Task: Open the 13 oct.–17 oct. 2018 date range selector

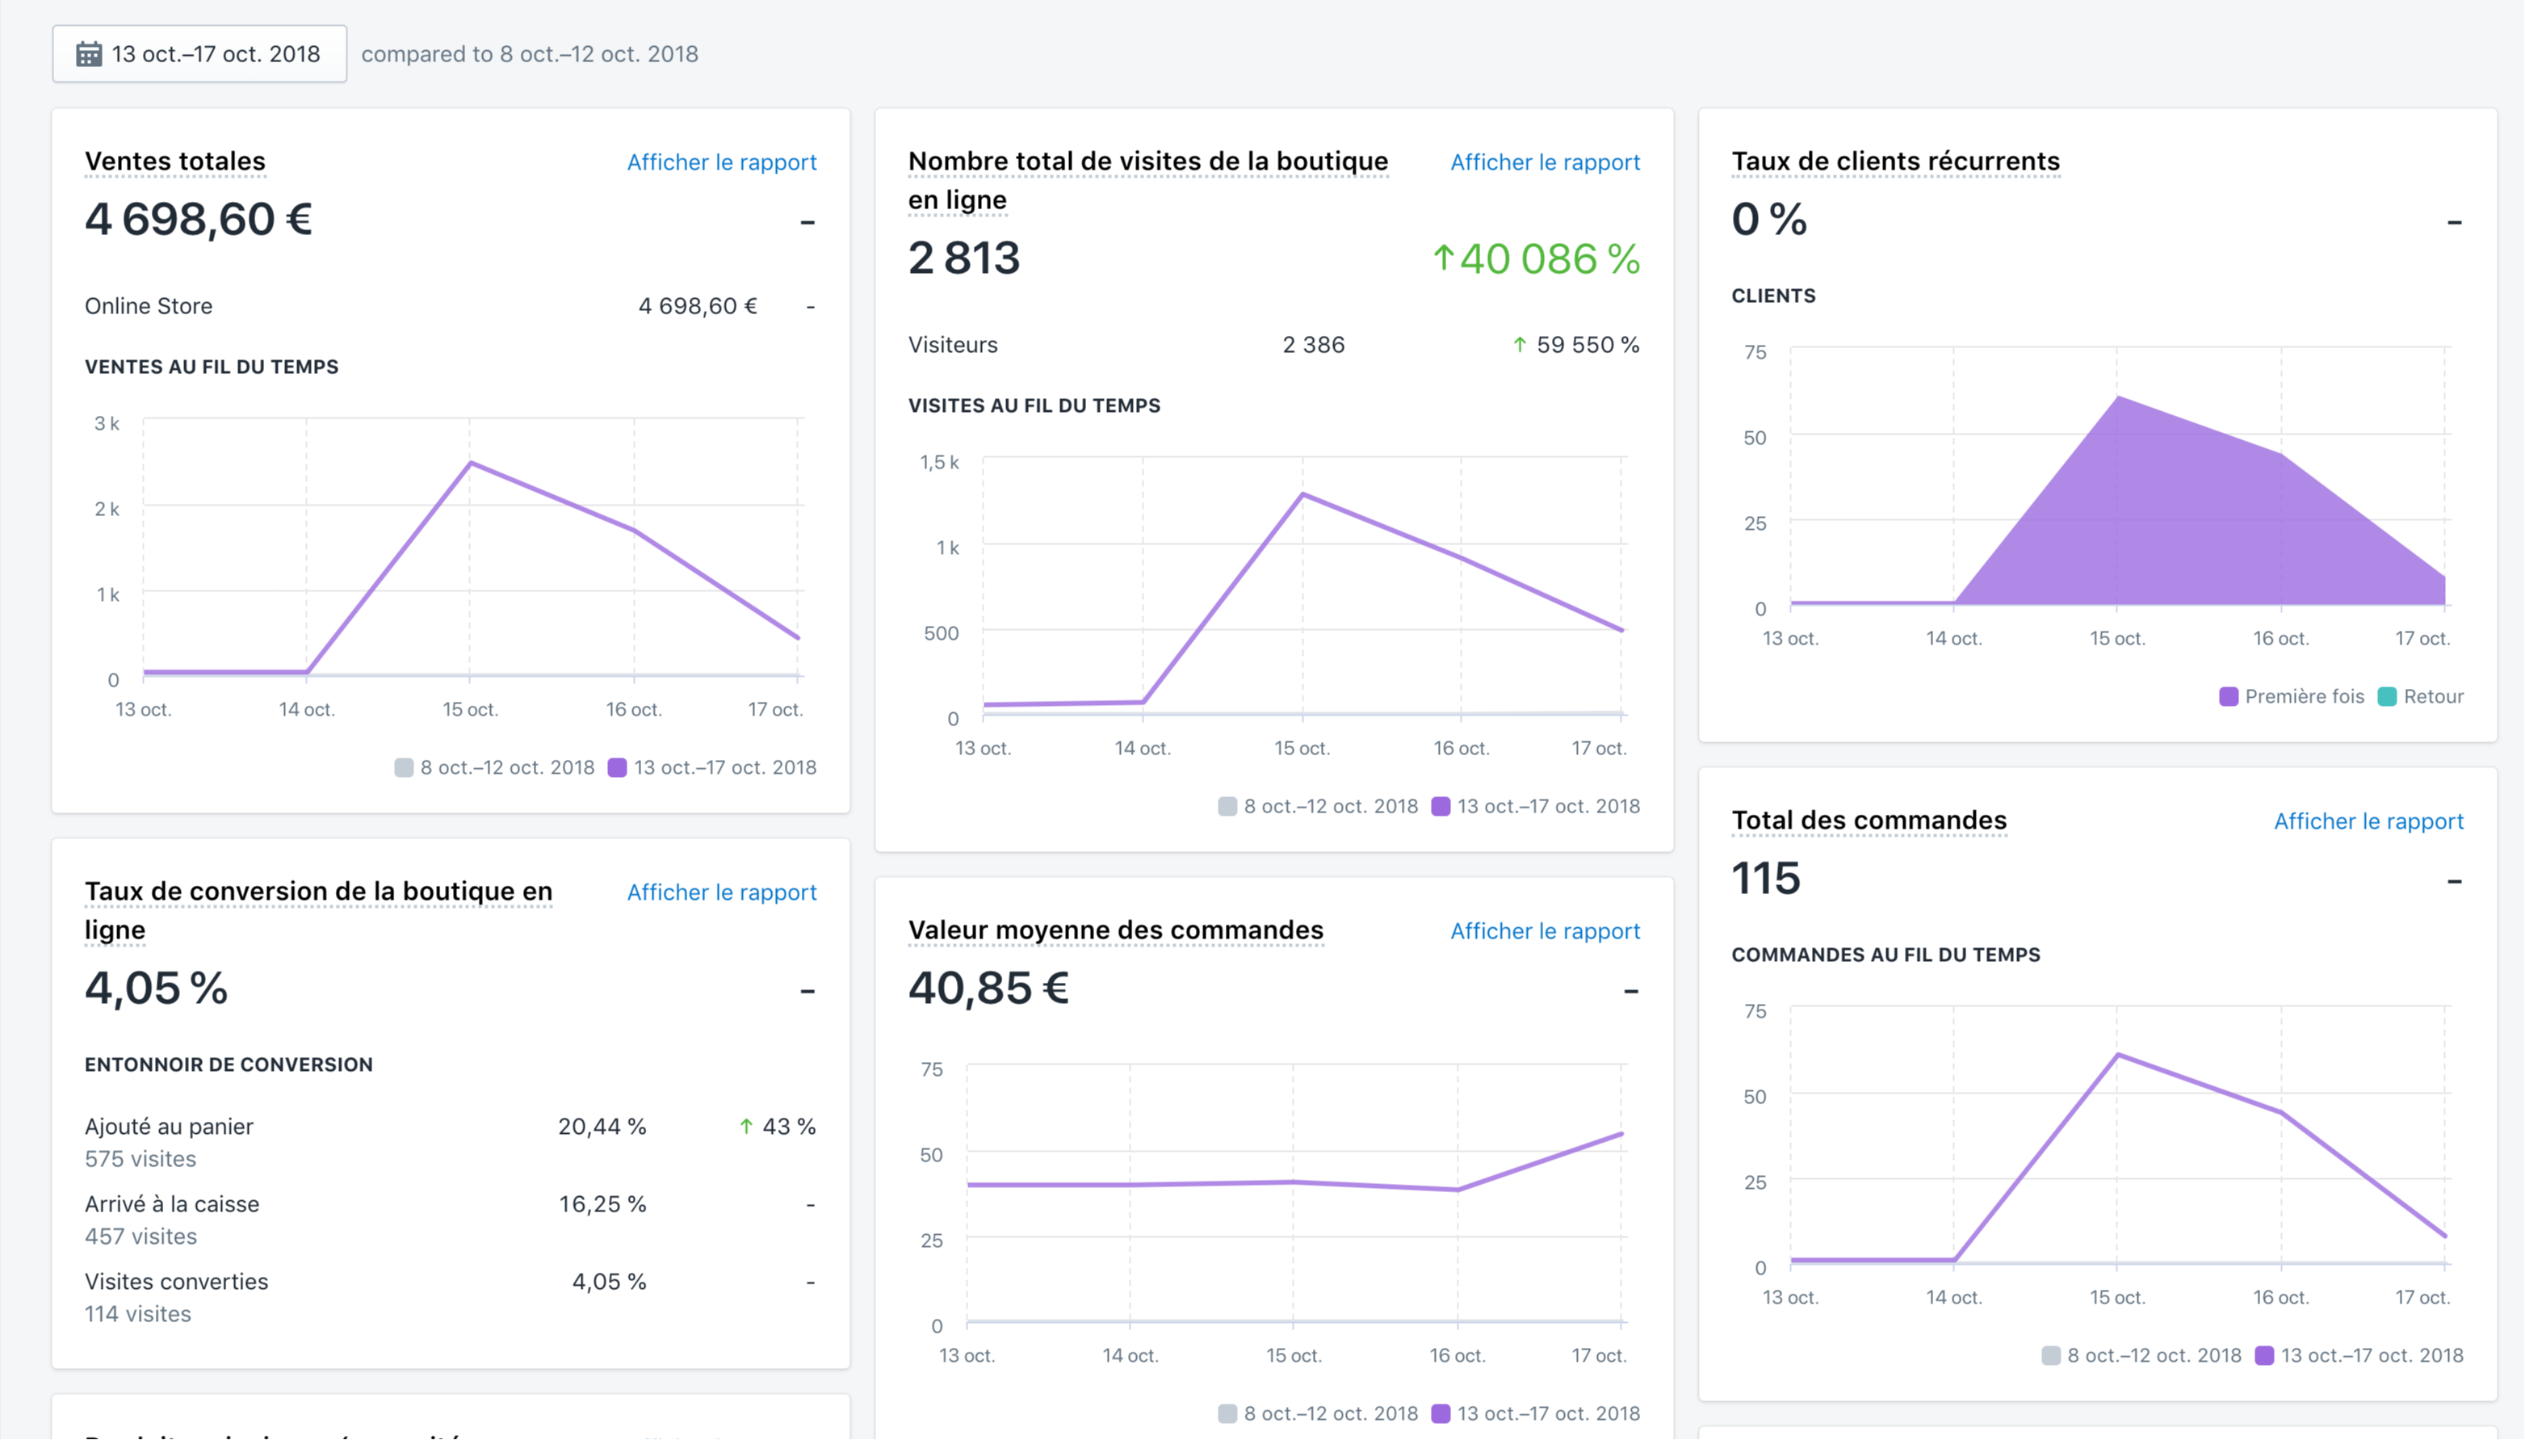Action: [215, 54]
